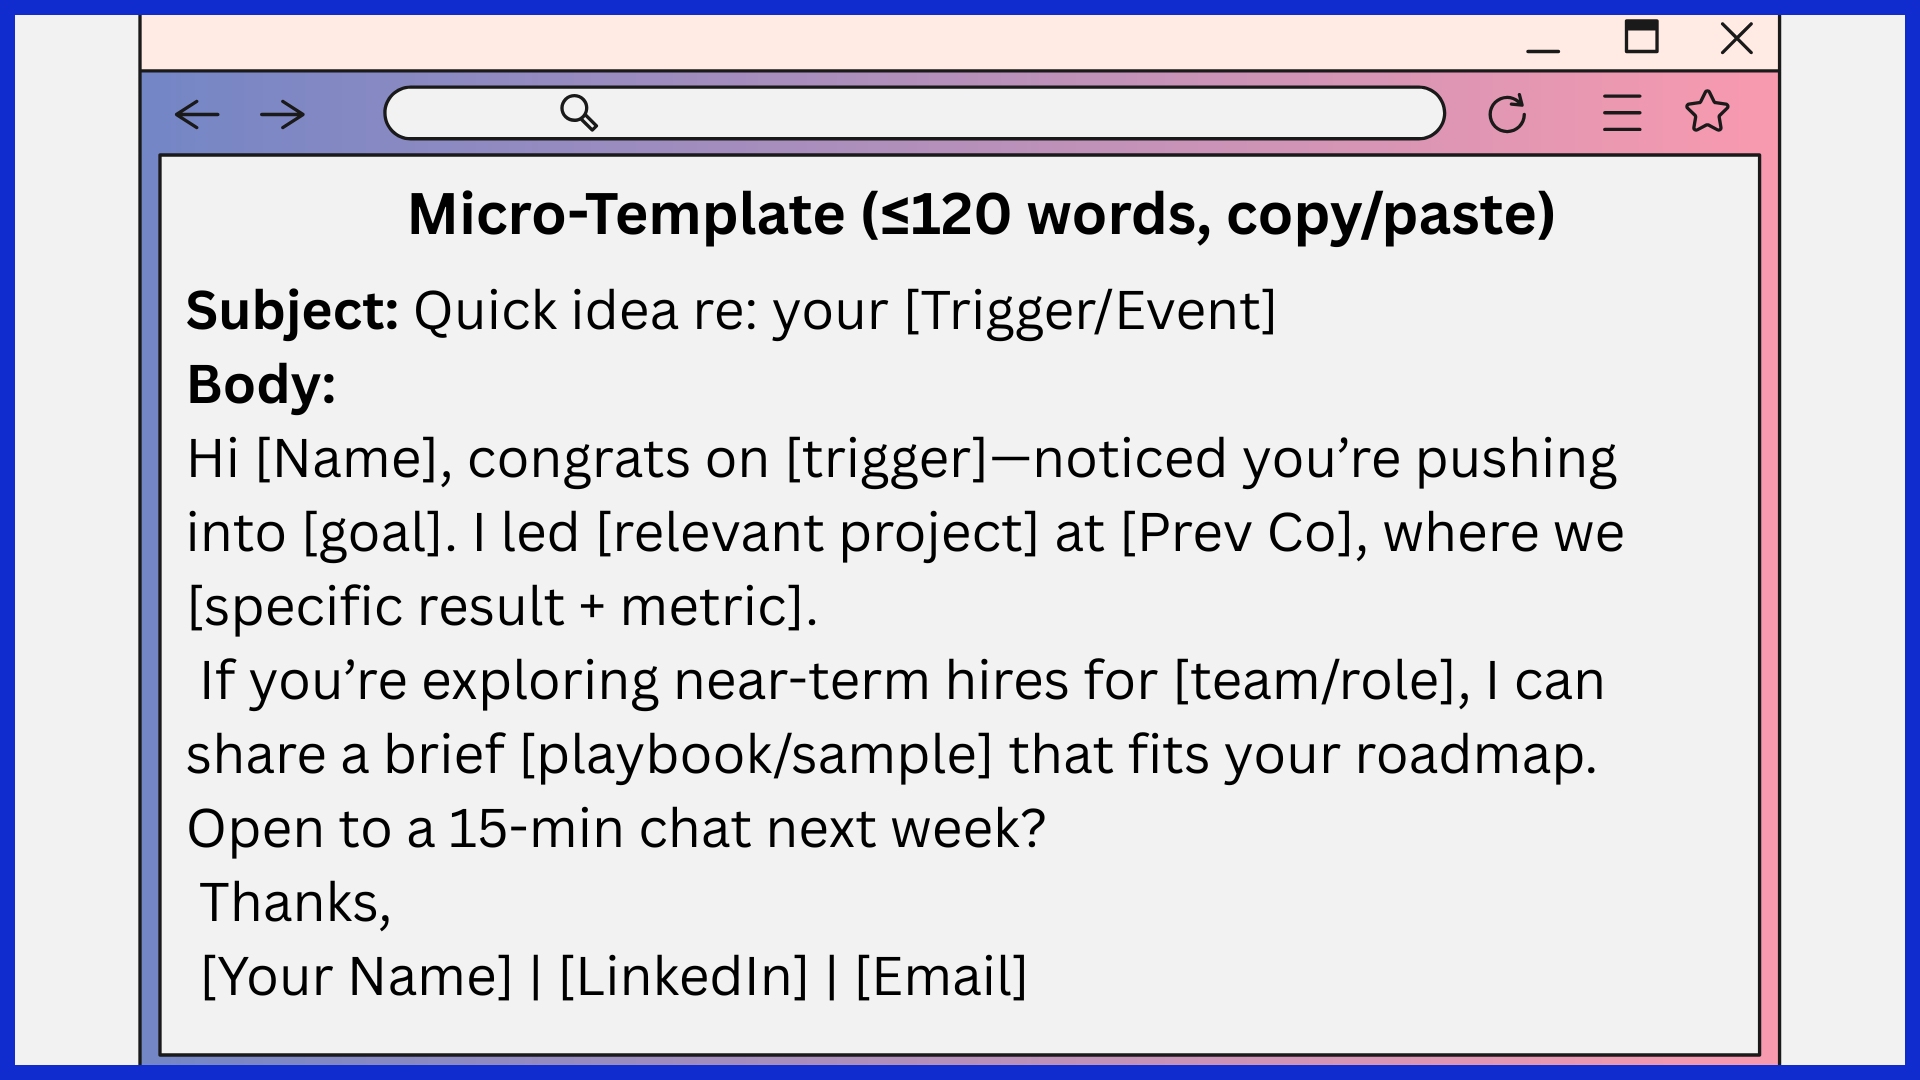
Task: Click the magnifying glass search icon
Action: [x=579, y=113]
